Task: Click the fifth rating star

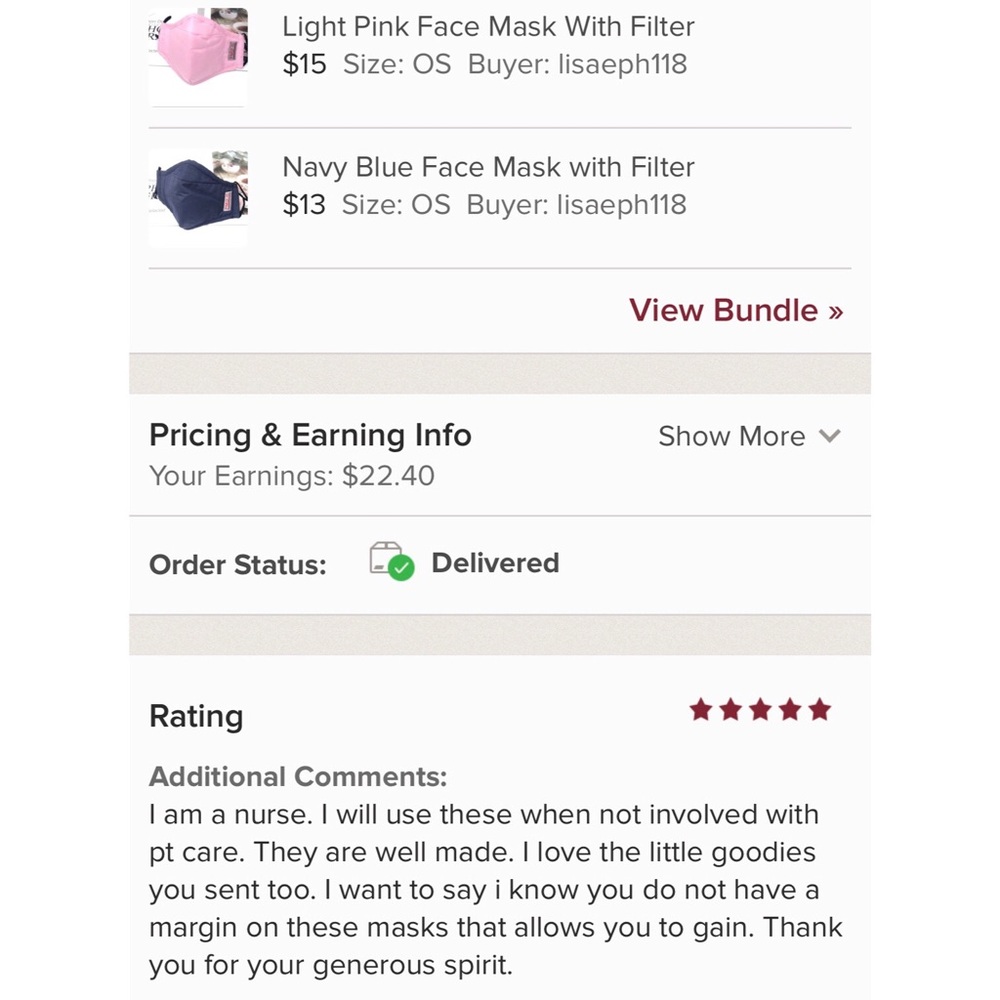Action: (820, 710)
